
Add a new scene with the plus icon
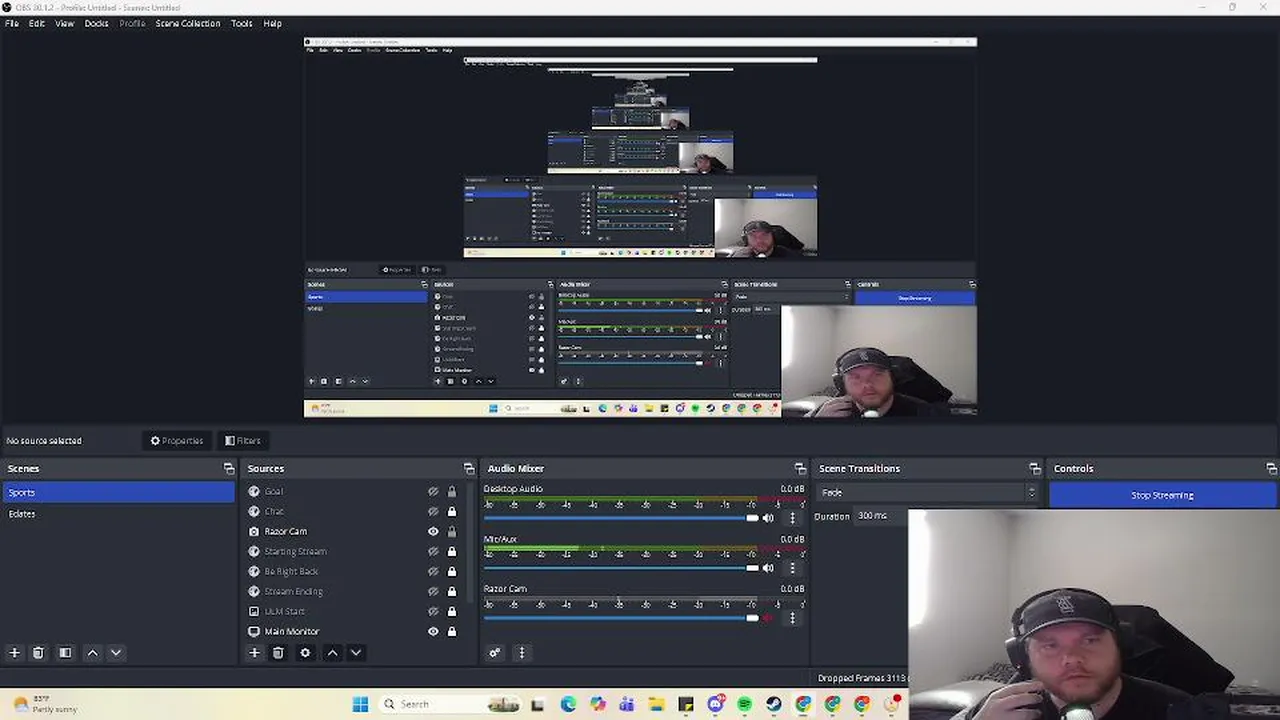14,653
